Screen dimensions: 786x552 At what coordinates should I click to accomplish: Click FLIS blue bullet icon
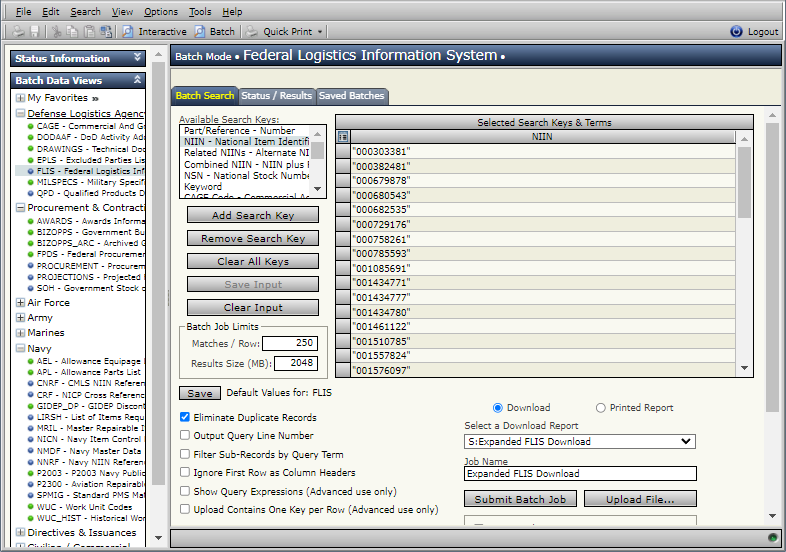[31, 171]
